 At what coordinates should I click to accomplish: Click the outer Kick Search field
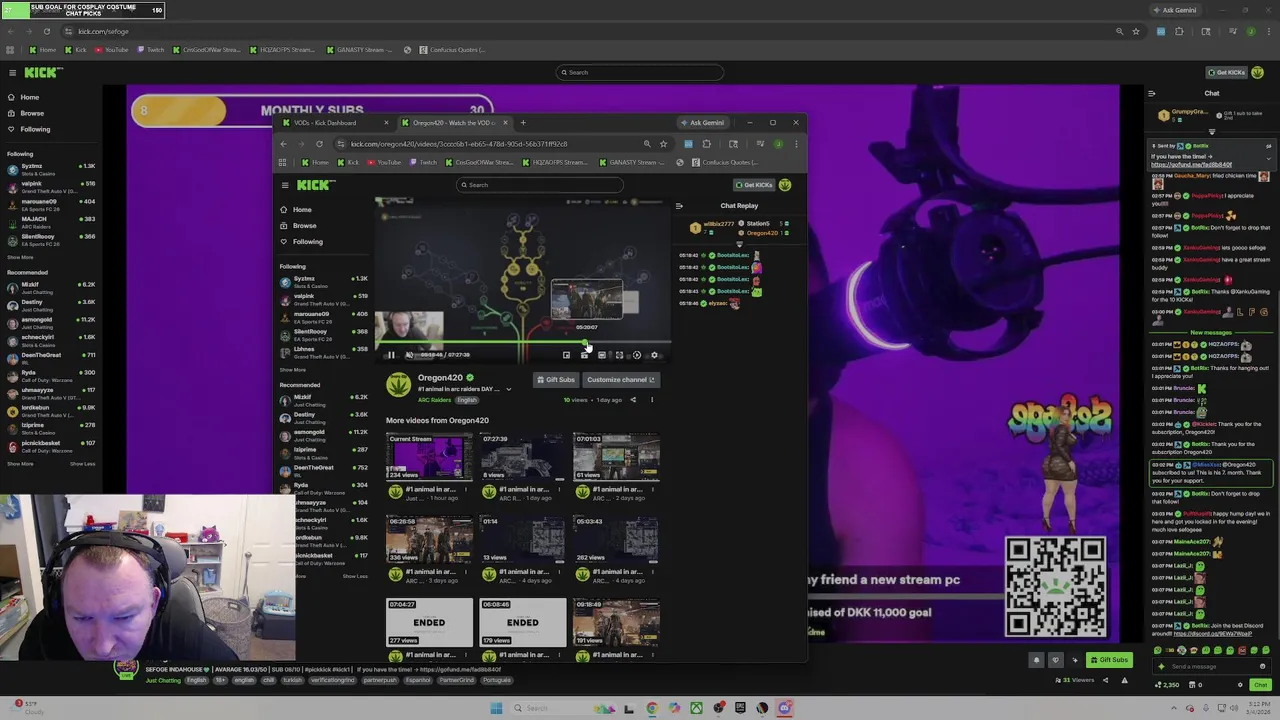click(x=640, y=72)
